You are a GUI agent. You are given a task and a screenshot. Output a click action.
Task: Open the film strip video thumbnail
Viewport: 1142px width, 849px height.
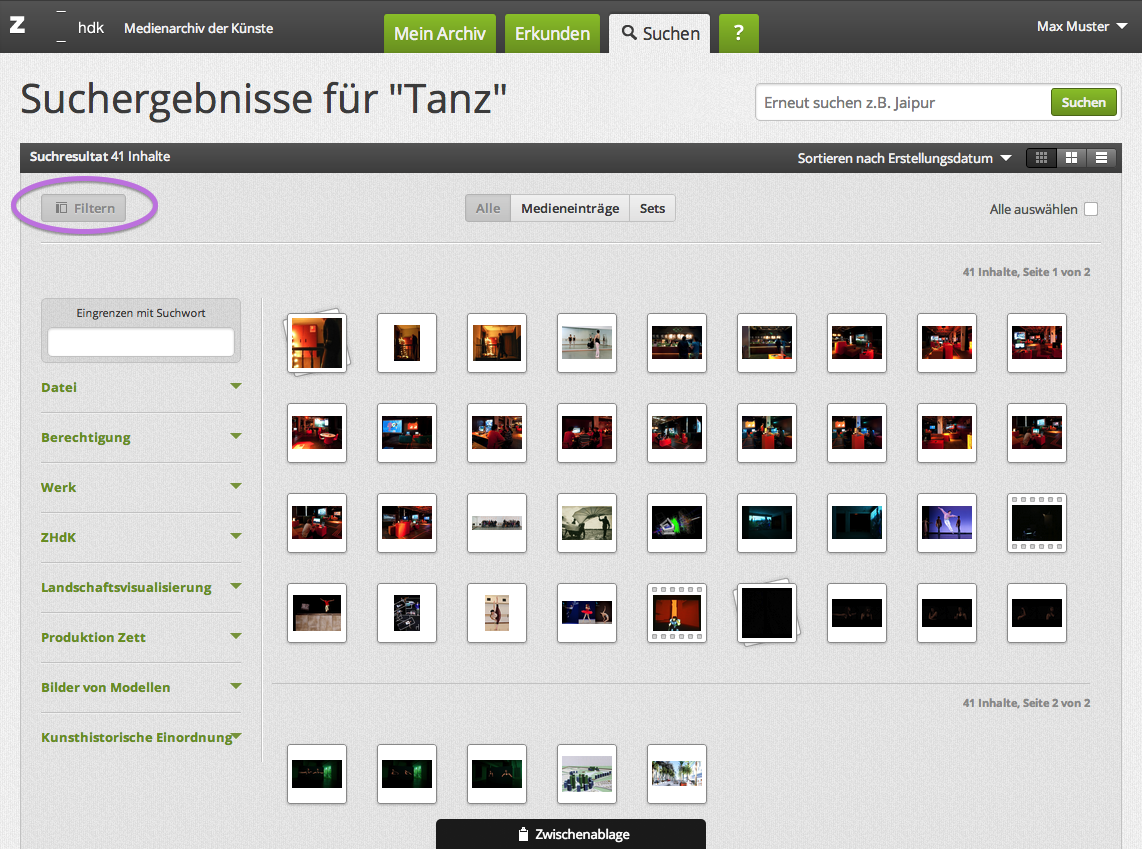(1037, 523)
